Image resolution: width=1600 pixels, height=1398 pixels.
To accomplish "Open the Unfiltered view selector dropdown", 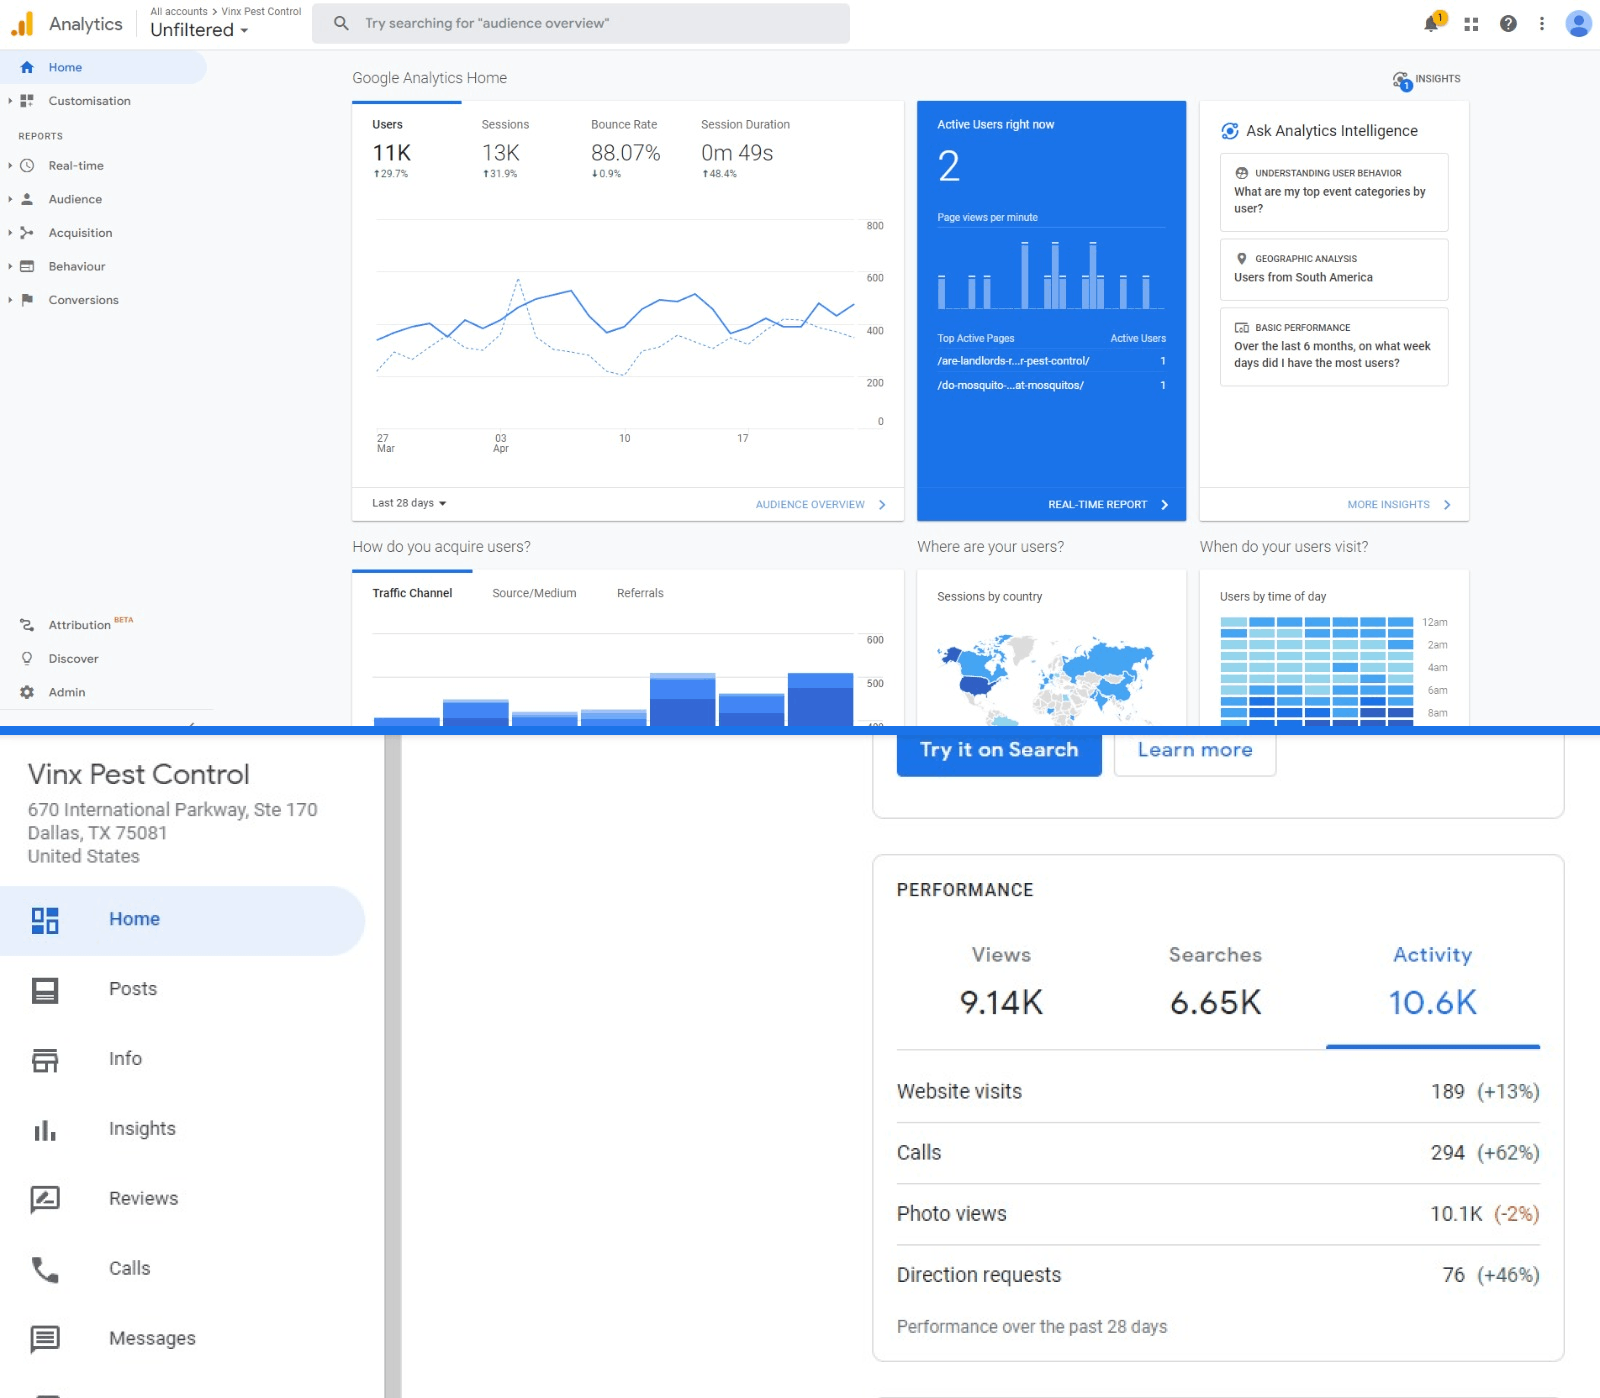I will pyautogui.click(x=199, y=30).
